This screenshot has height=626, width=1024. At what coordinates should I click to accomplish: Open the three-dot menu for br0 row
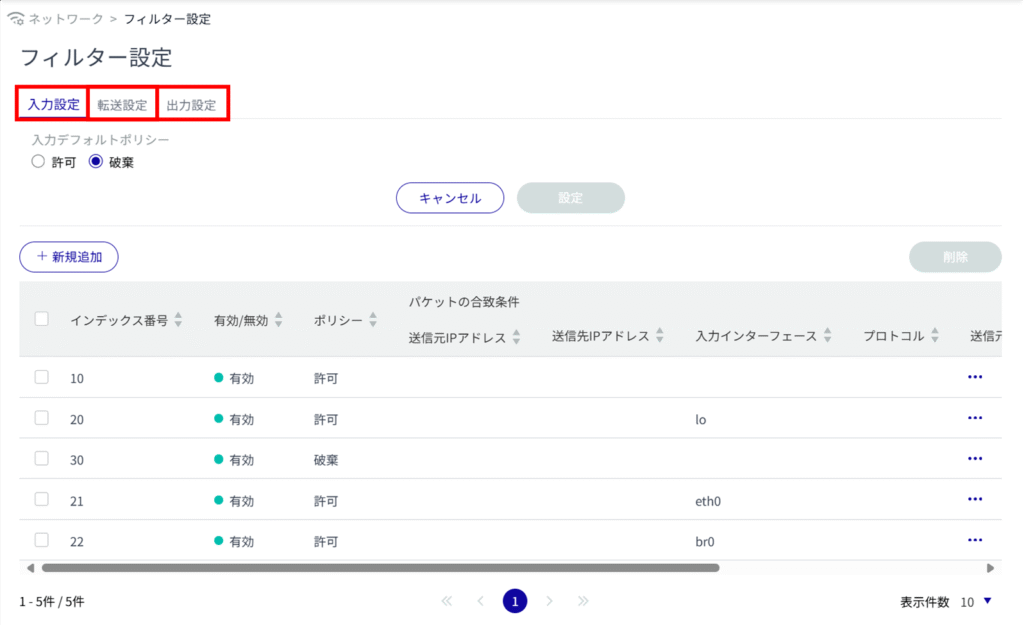[x=975, y=540]
